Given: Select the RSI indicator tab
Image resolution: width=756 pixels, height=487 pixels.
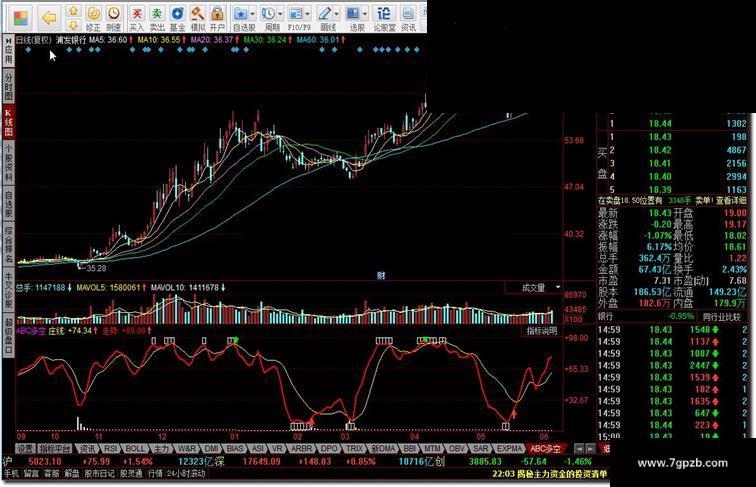Looking at the screenshot, I should pyautogui.click(x=111, y=448).
